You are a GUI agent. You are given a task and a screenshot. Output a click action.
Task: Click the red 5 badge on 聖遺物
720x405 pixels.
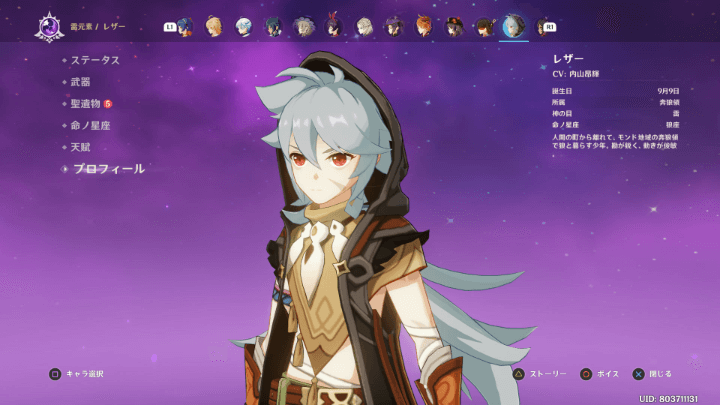pos(108,104)
